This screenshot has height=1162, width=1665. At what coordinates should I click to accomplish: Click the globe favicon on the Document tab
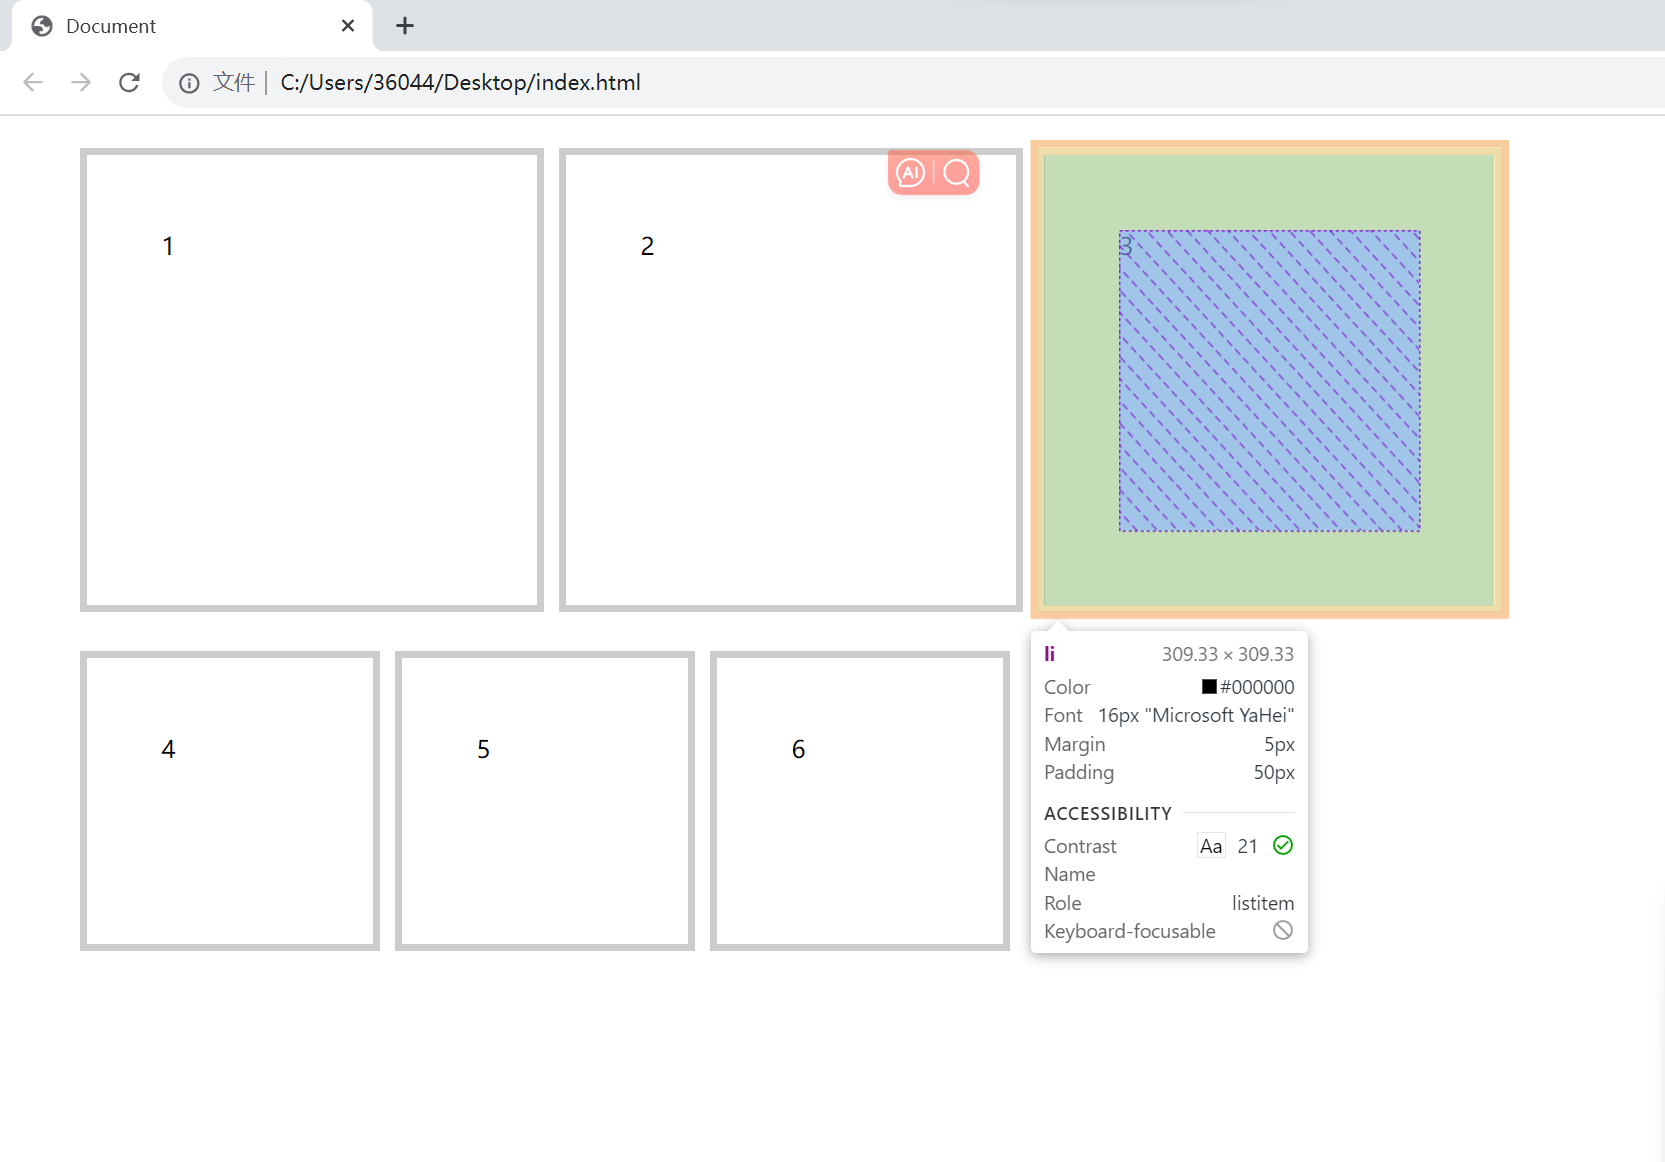(x=42, y=26)
